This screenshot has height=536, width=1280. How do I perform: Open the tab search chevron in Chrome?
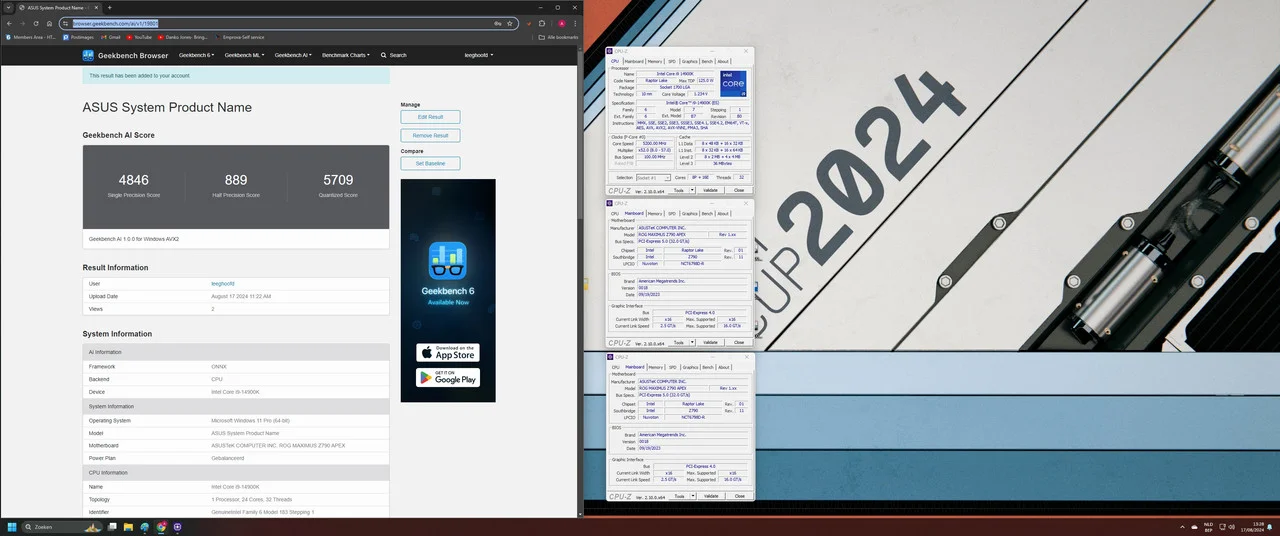[8, 7]
